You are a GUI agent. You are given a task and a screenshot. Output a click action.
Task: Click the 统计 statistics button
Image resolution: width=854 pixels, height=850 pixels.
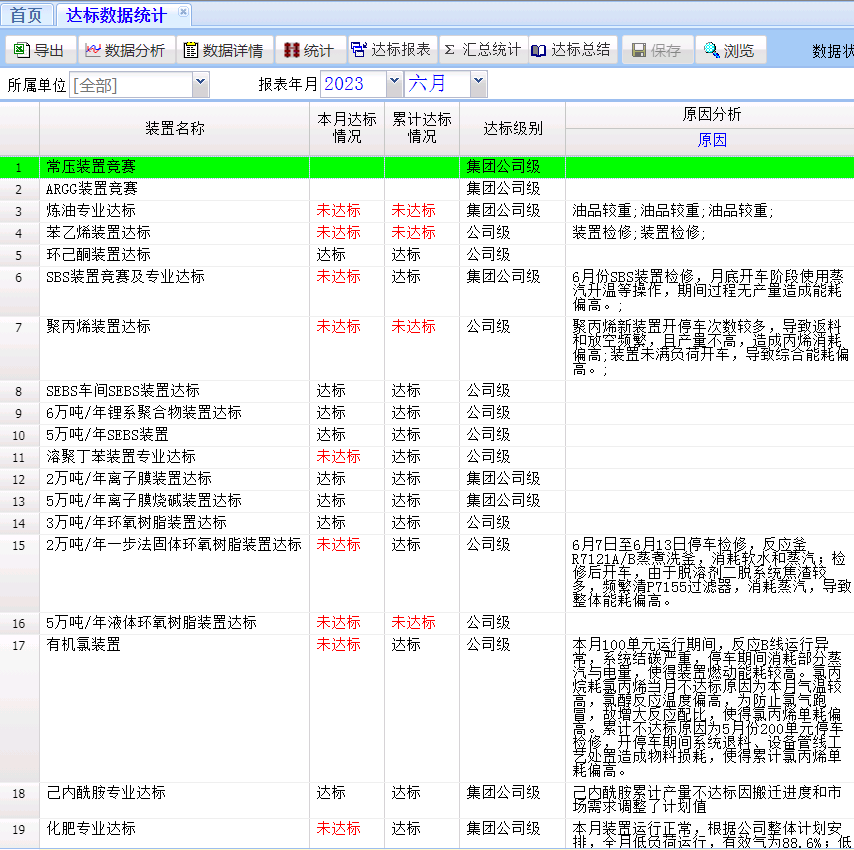(307, 50)
